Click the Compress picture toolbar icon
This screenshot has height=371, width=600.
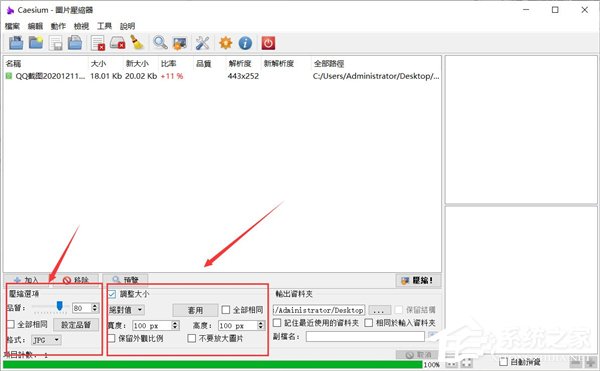tap(179, 43)
